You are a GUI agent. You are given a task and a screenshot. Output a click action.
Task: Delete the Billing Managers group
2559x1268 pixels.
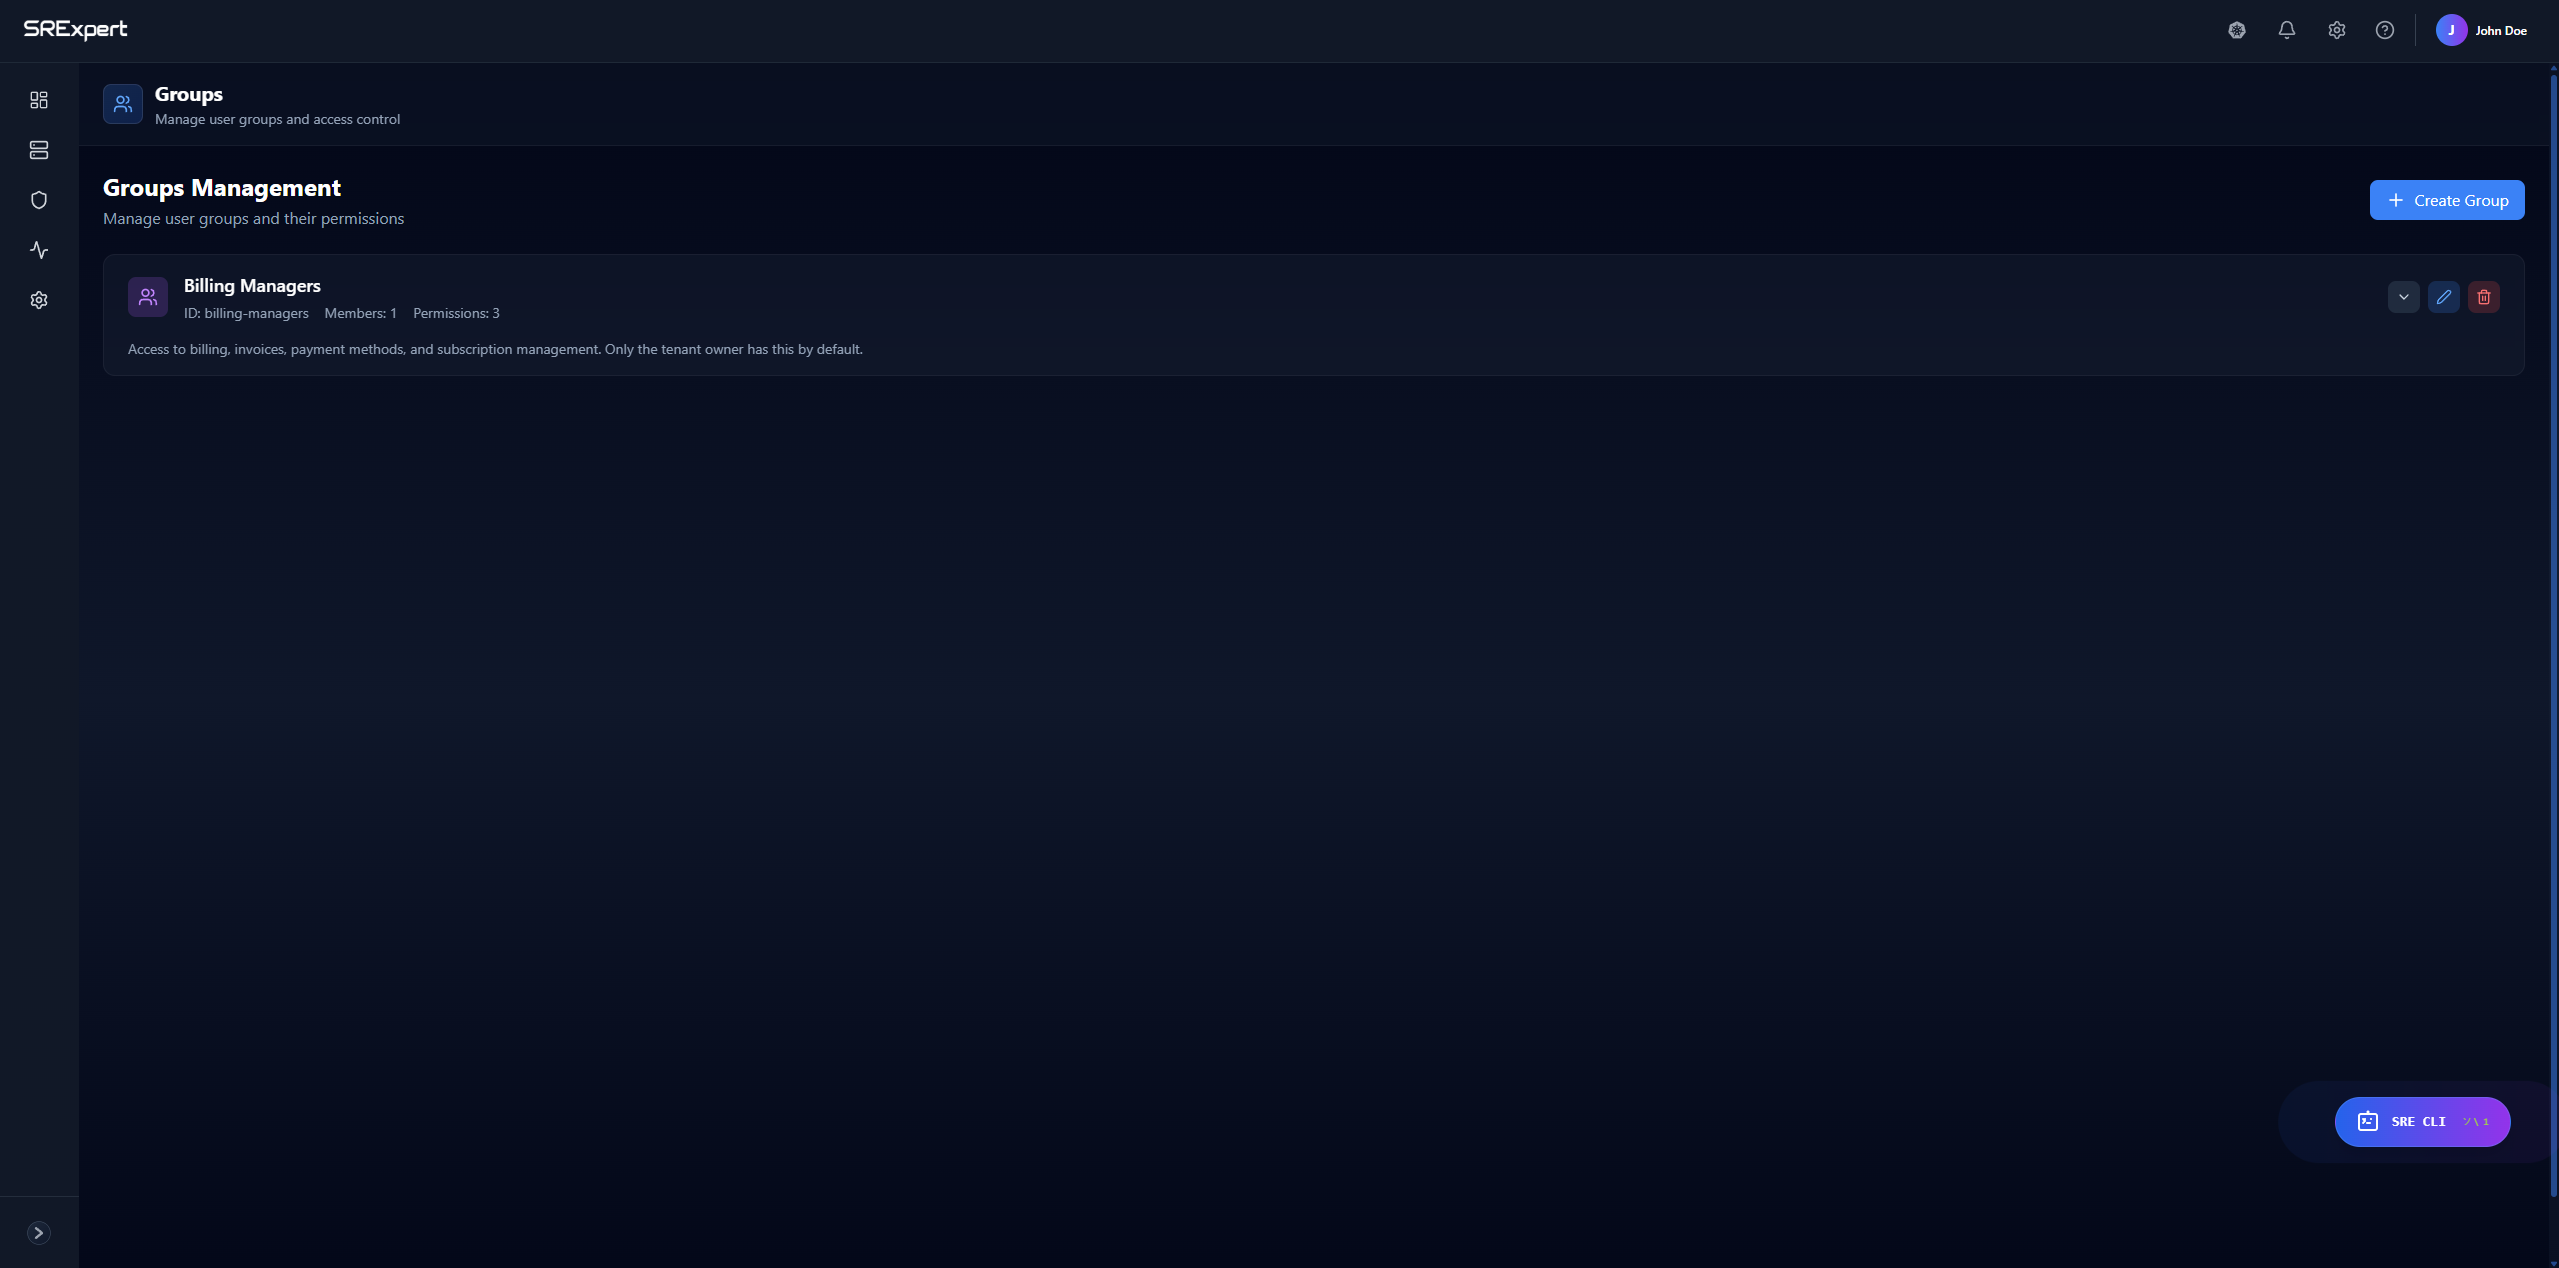[2483, 297]
